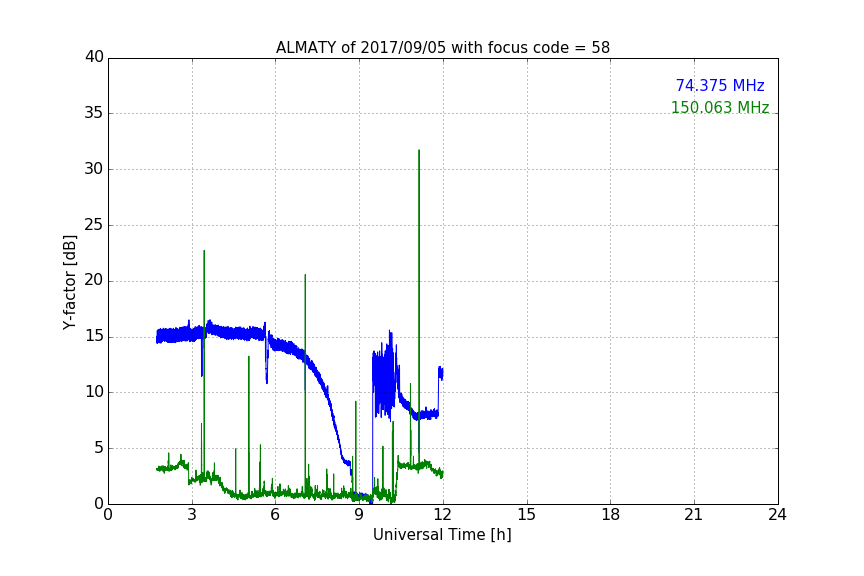Select the green 150.063 MHz legend label
The width and height of the screenshot is (864, 576).
[x=720, y=107]
